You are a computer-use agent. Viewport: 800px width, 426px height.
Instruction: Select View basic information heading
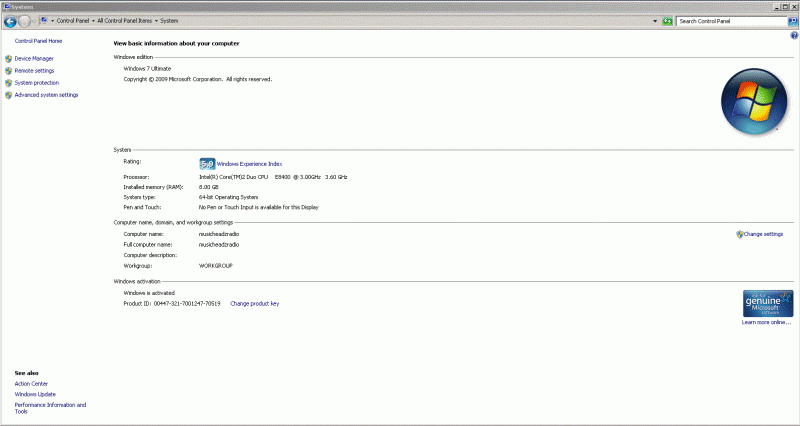point(176,43)
